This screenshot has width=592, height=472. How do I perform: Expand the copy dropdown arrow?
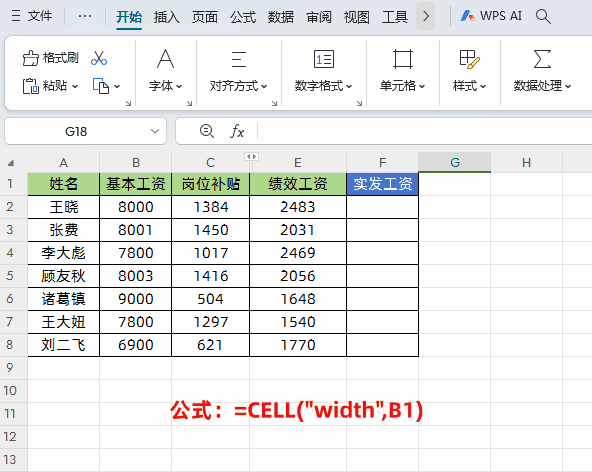(x=117, y=86)
